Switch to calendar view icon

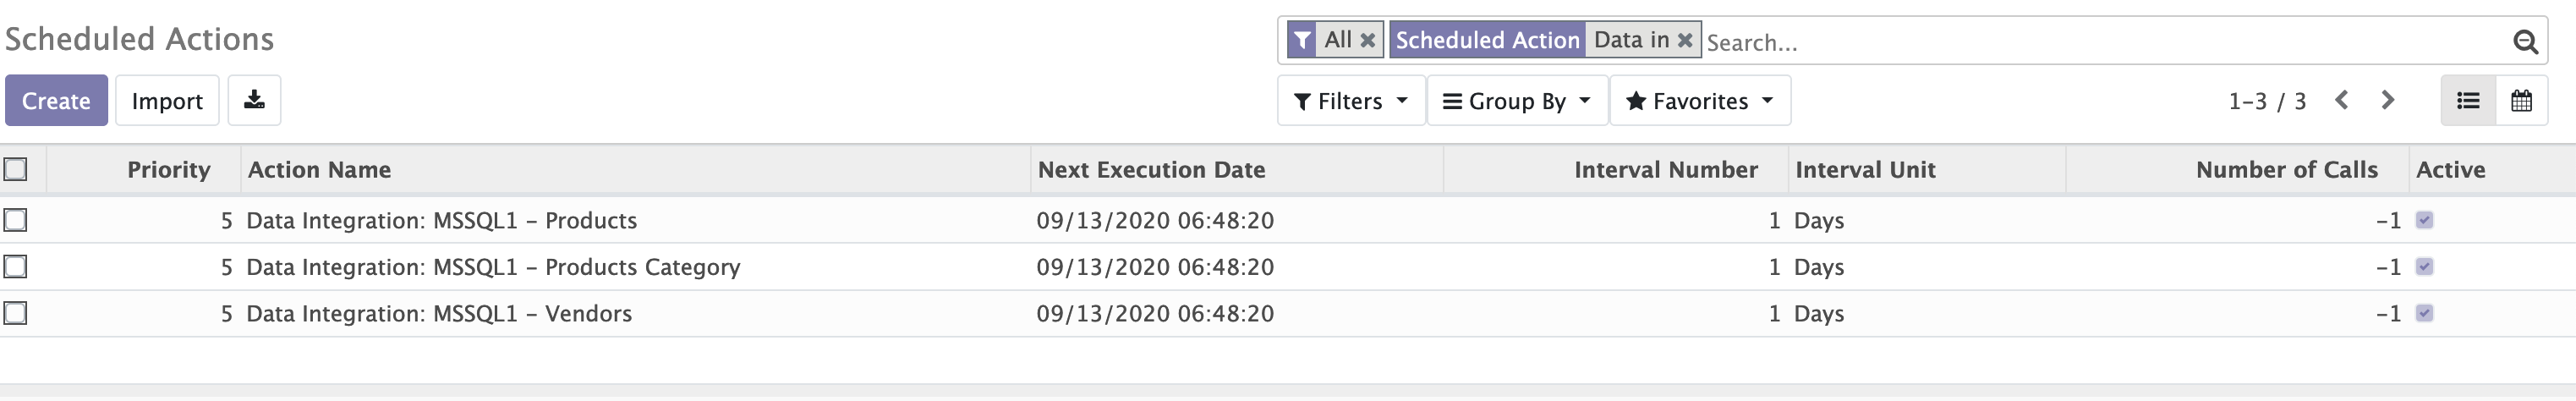click(2521, 100)
